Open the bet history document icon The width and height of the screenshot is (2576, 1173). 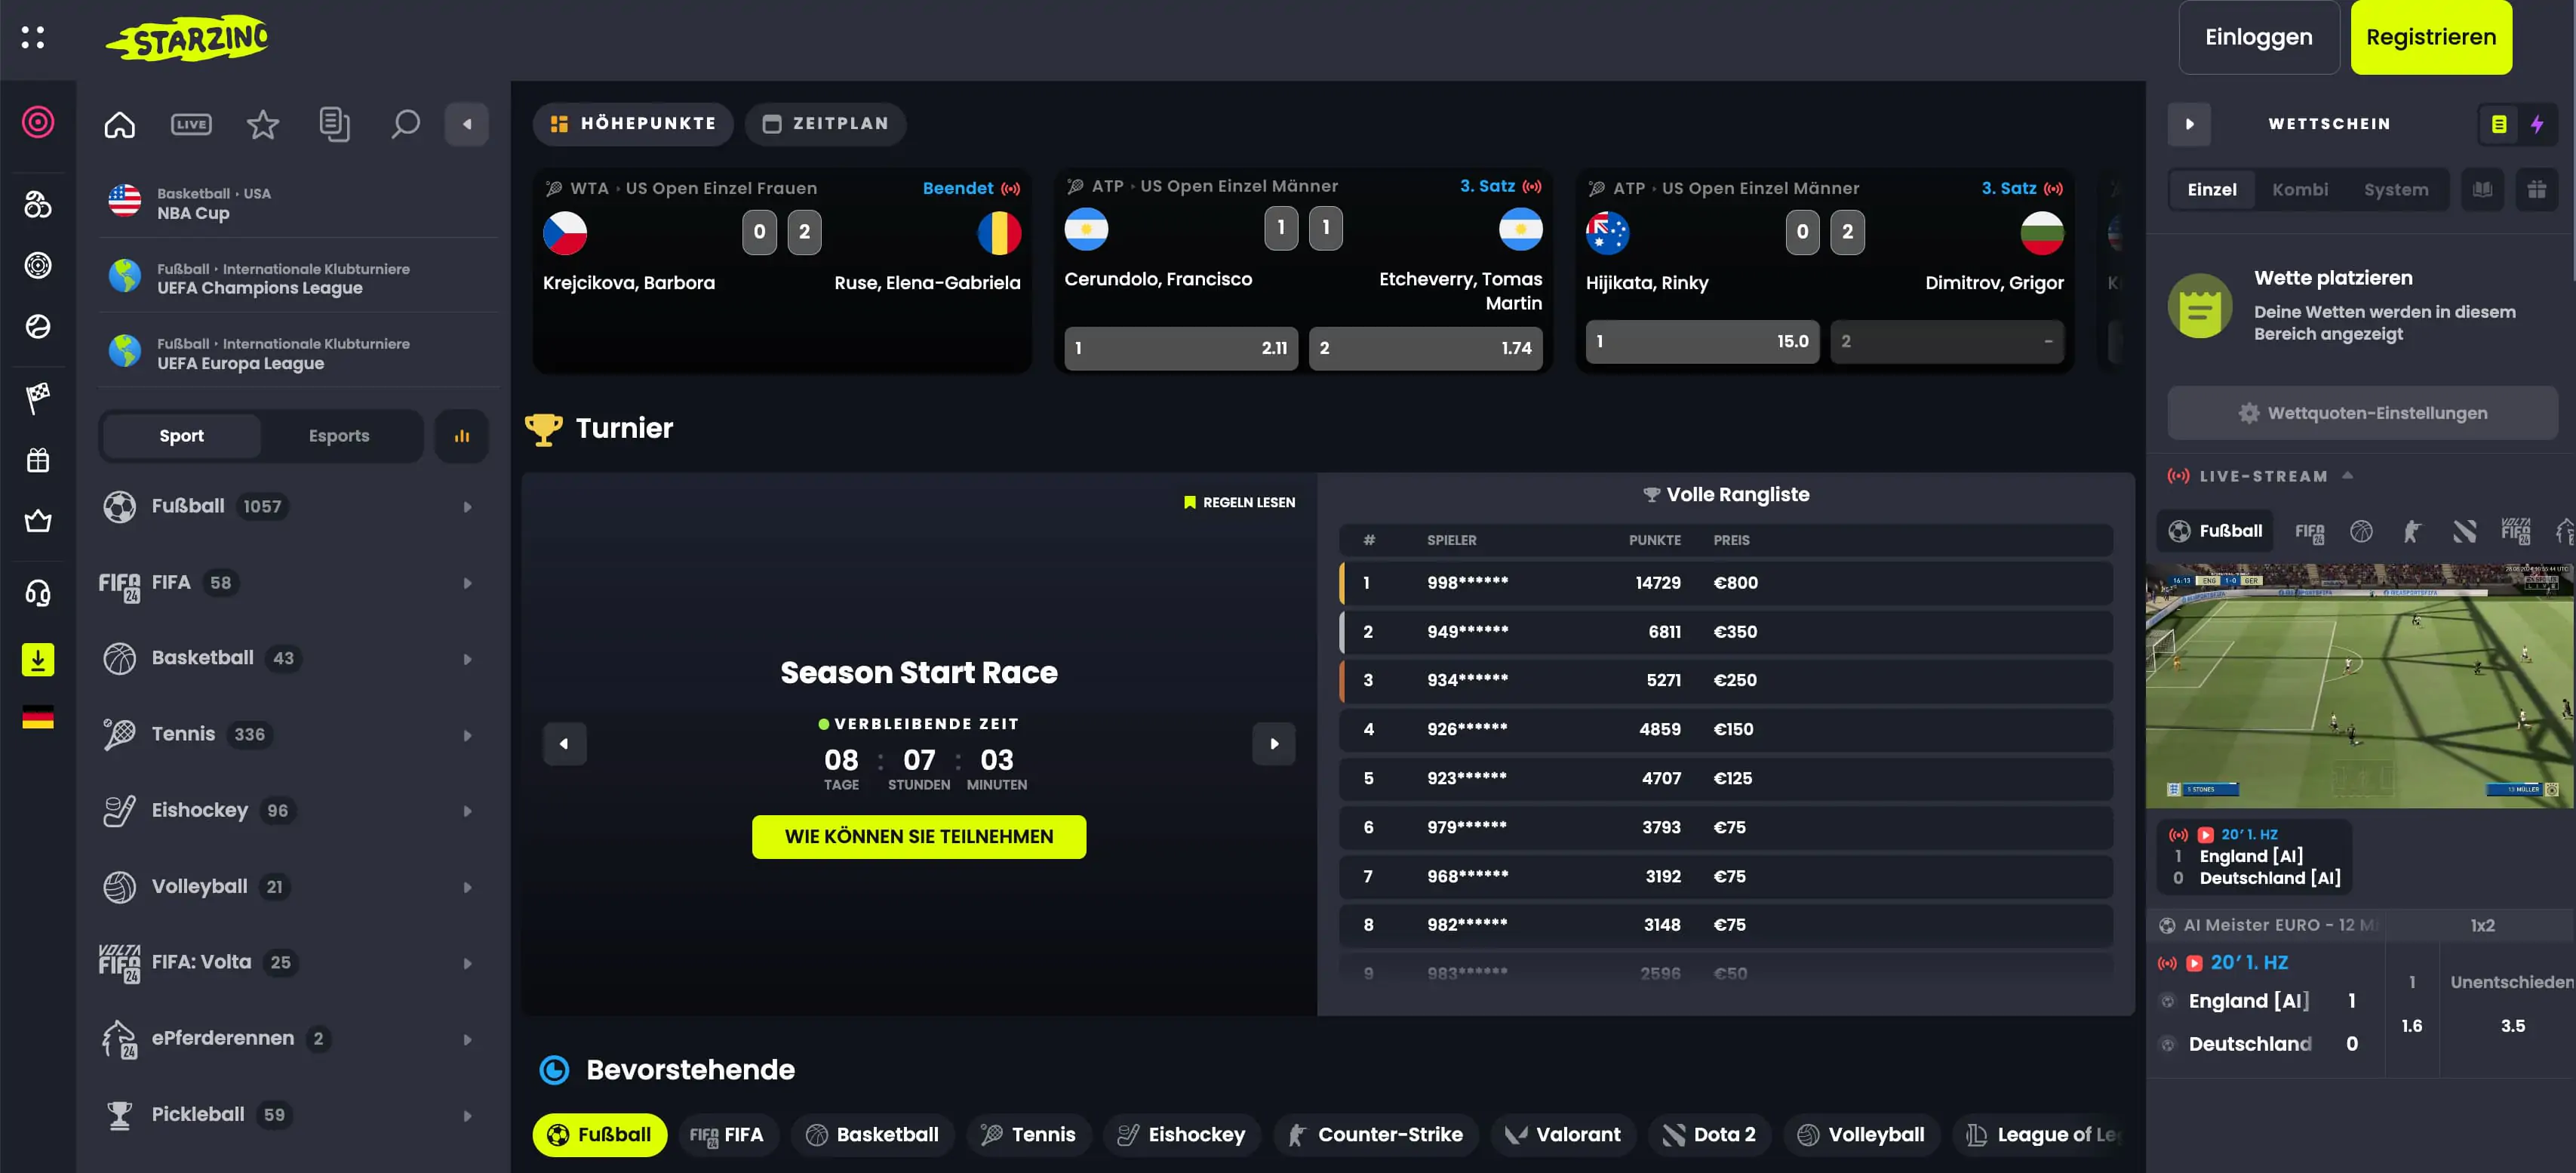point(334,124)
